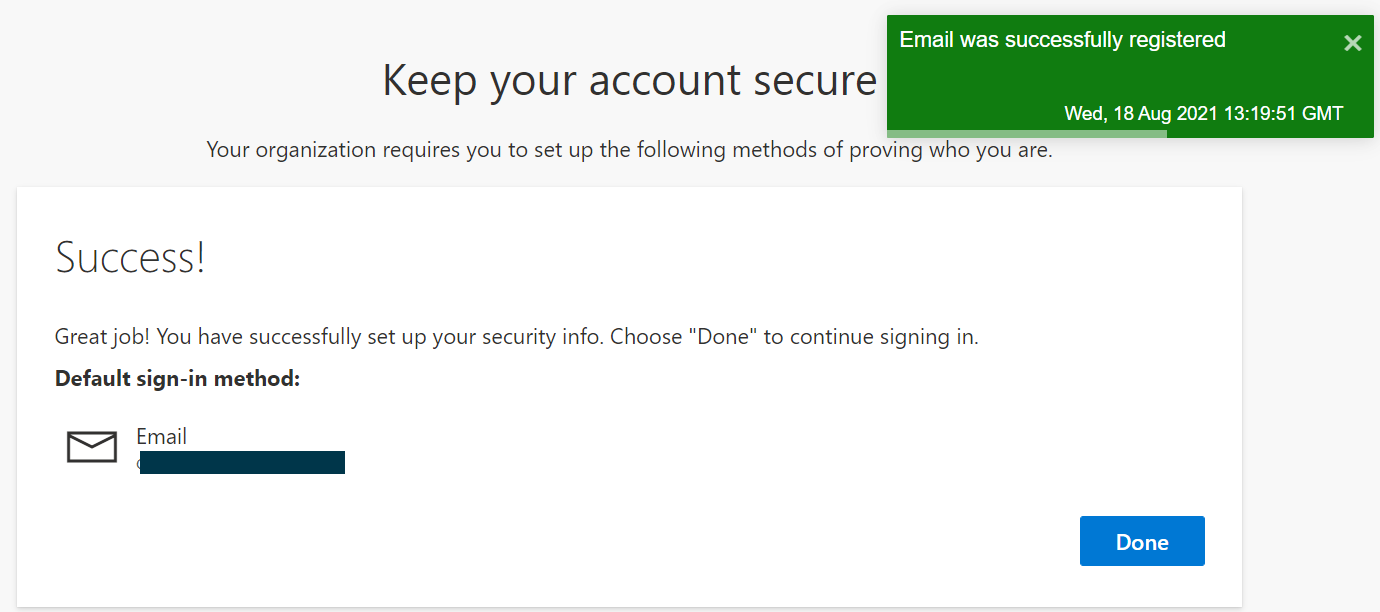Click the blue Done button
Image resolution: width=1380 pixels, height=612 pixels.
coord(1142,542)
